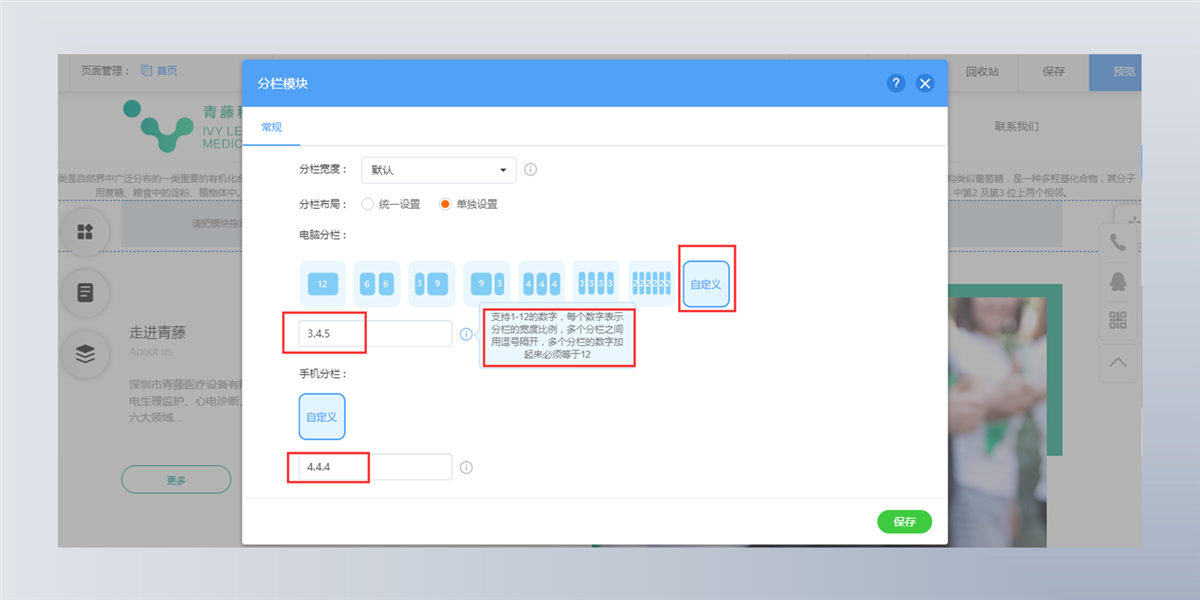Image resolution: width=1200 pixels, height=600 pixels.
Task: Select the single 12-column layout icon
Action: click(322, 284)
